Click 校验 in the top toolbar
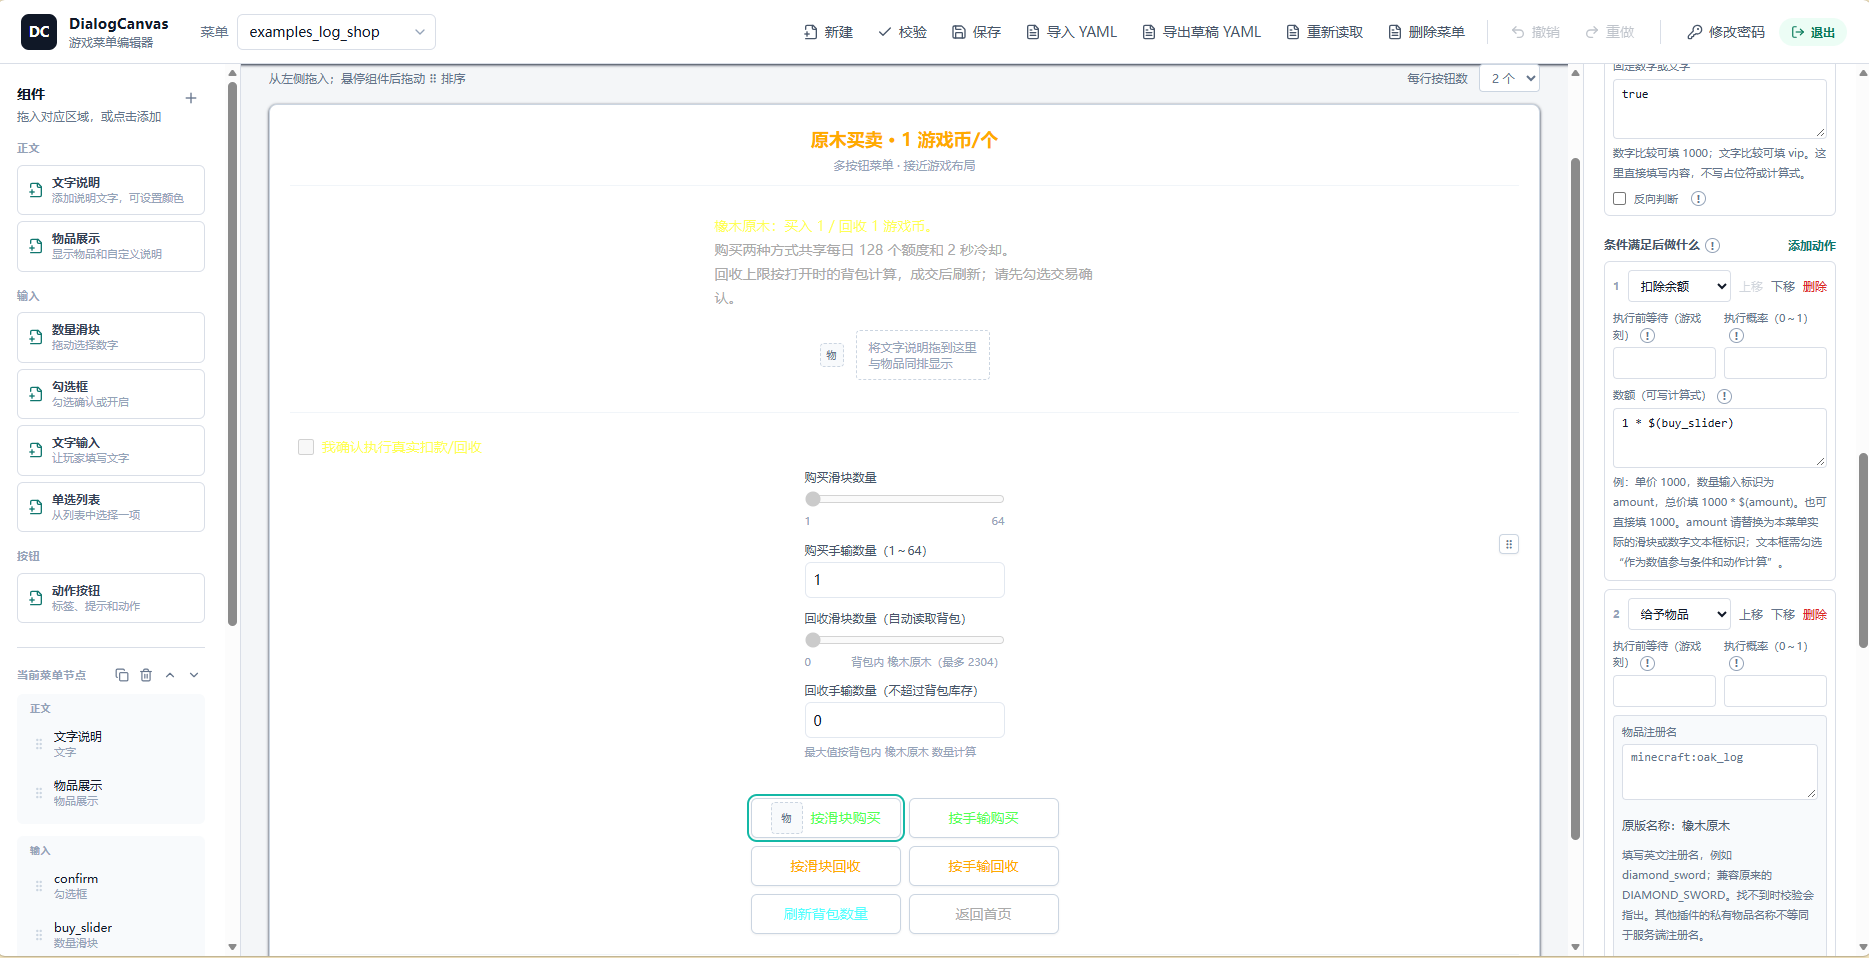This screenshot has height=958, width=1869. (902, 32)
